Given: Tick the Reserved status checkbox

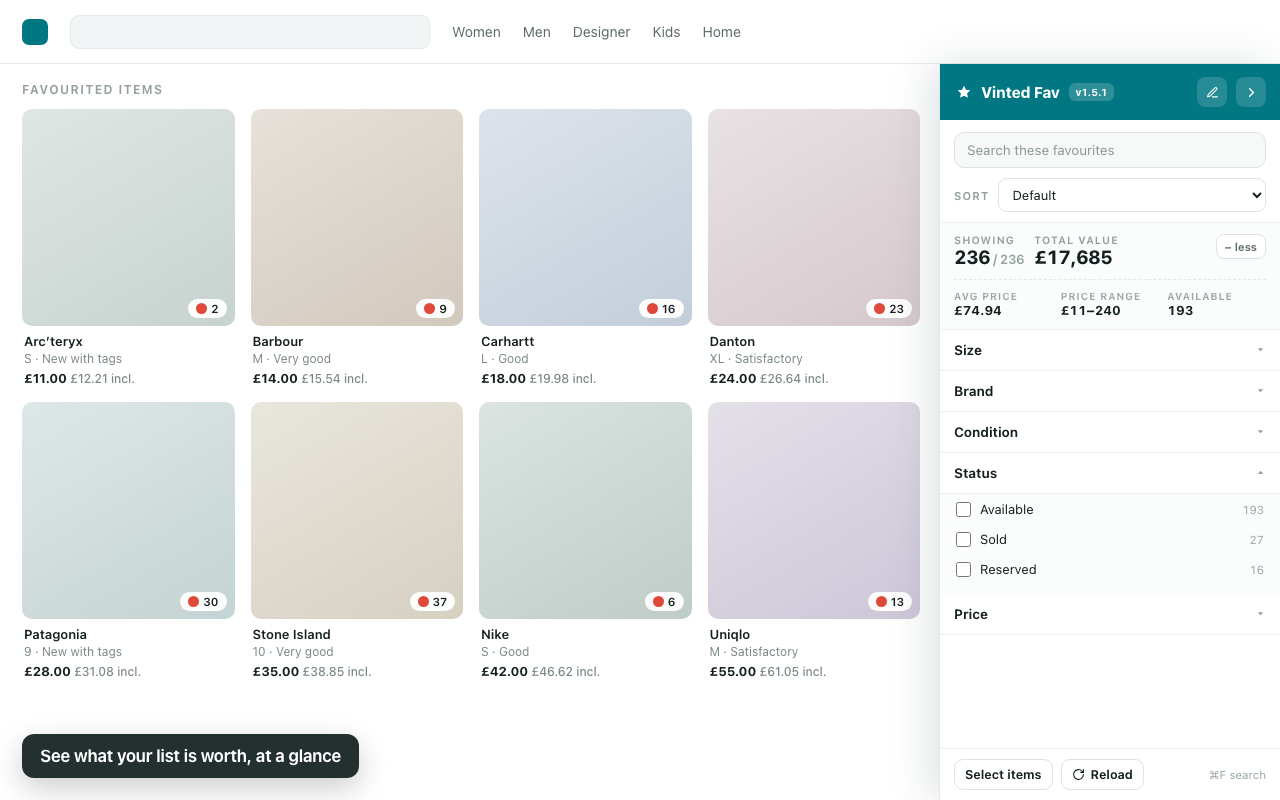Looking at the screenshot, I should (x=964, y=570).
